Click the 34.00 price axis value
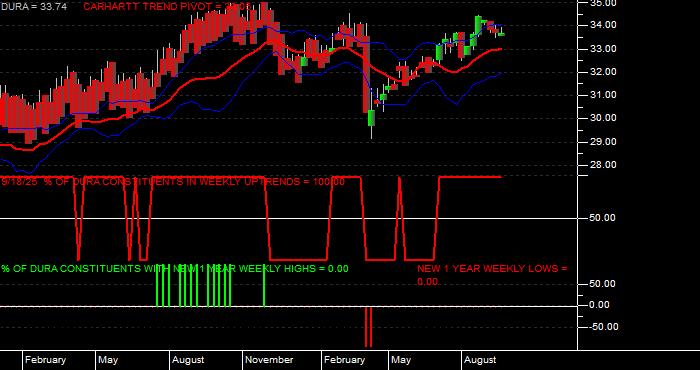 click(604, 25)
